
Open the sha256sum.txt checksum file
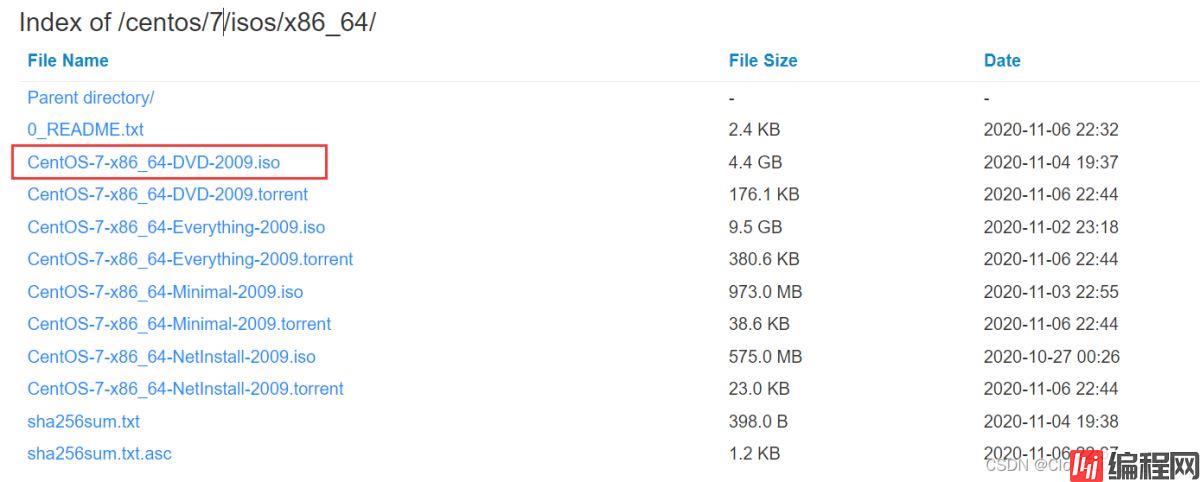pyautogui.click(x=83, y=421)
